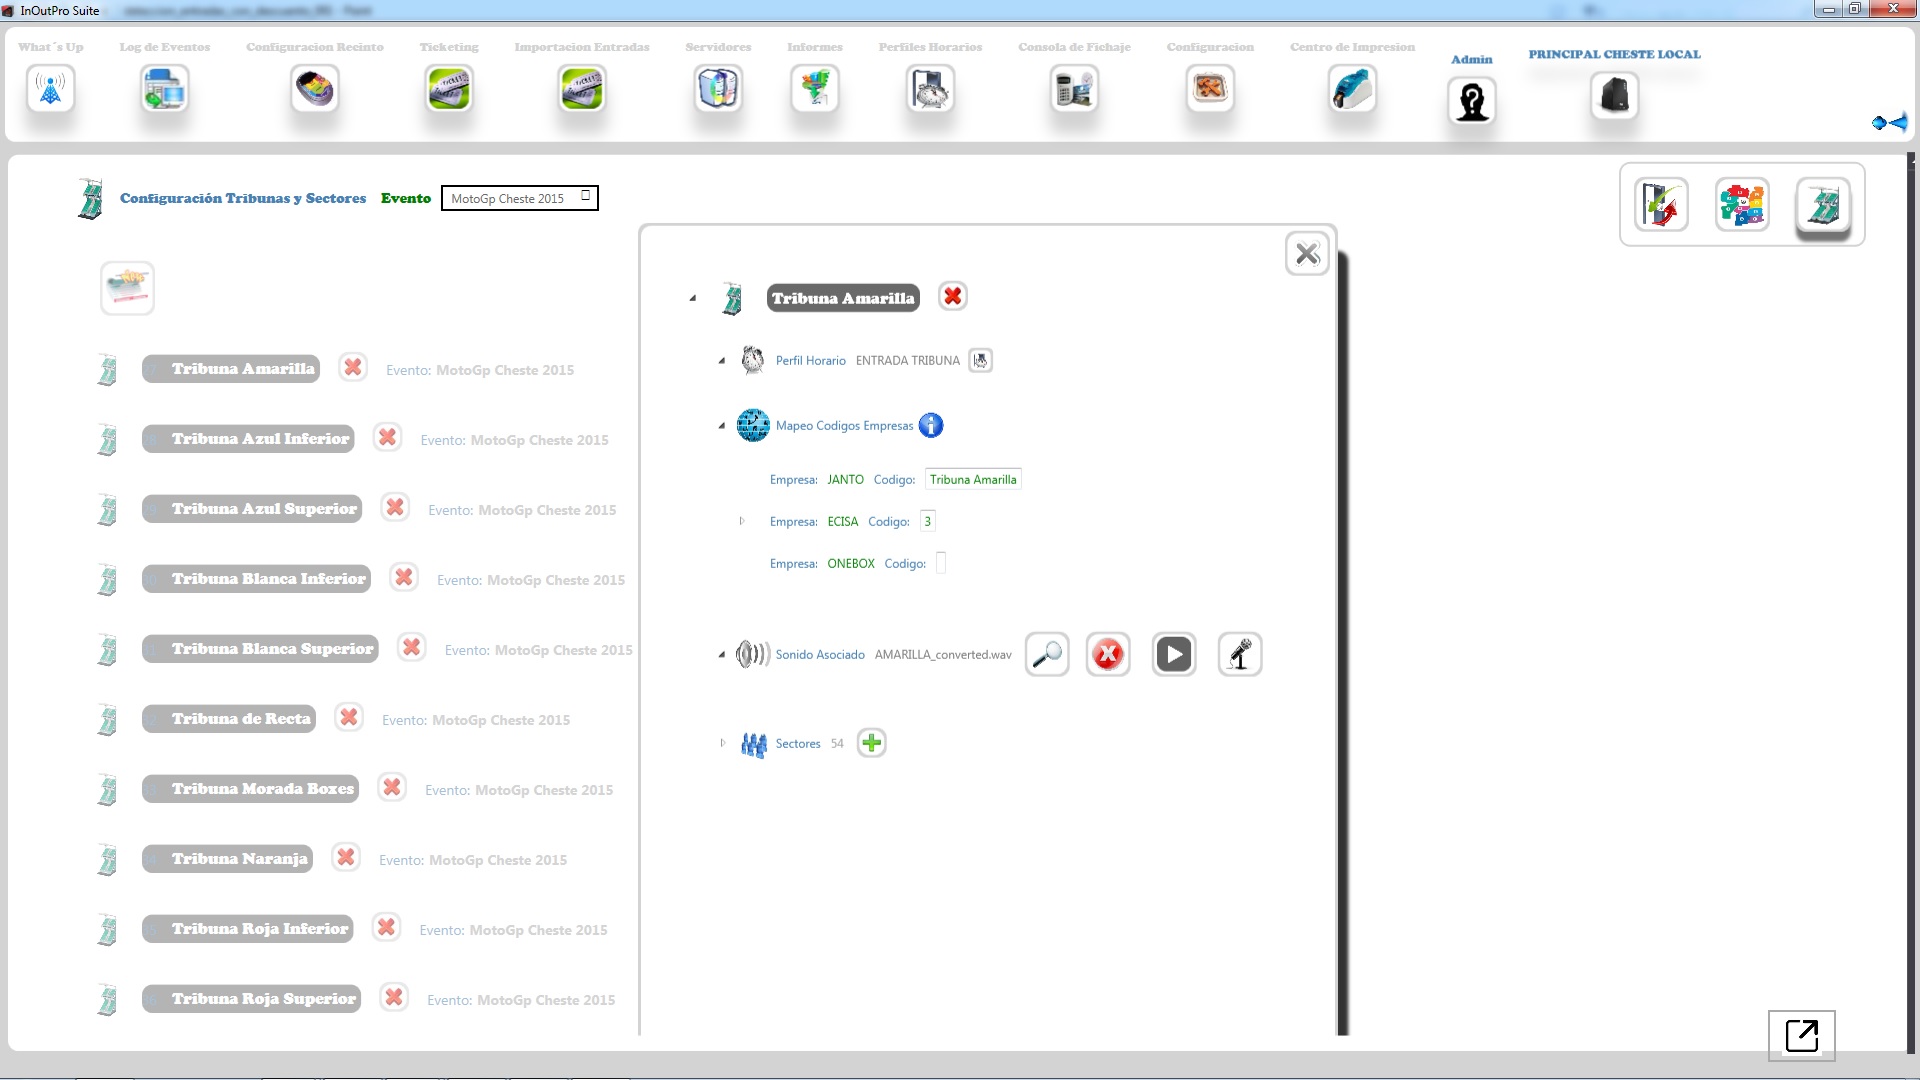Screen dimensions: 1920x1080
Task: Browse sound file with magnifier icon
Action: tap(1047, 655)
